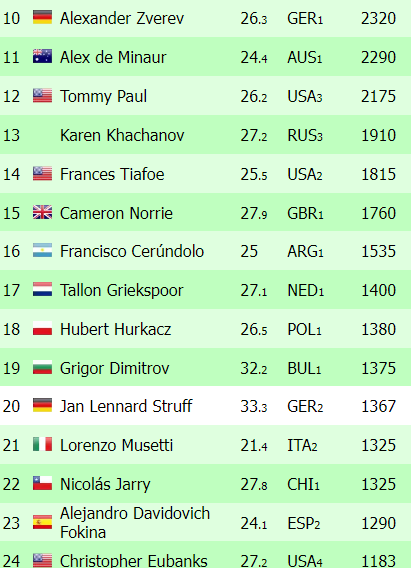411x568 pixels.
Task: Click the Spanish flag next to Davidovich Fokina
Action: click(x=42, y=522)
